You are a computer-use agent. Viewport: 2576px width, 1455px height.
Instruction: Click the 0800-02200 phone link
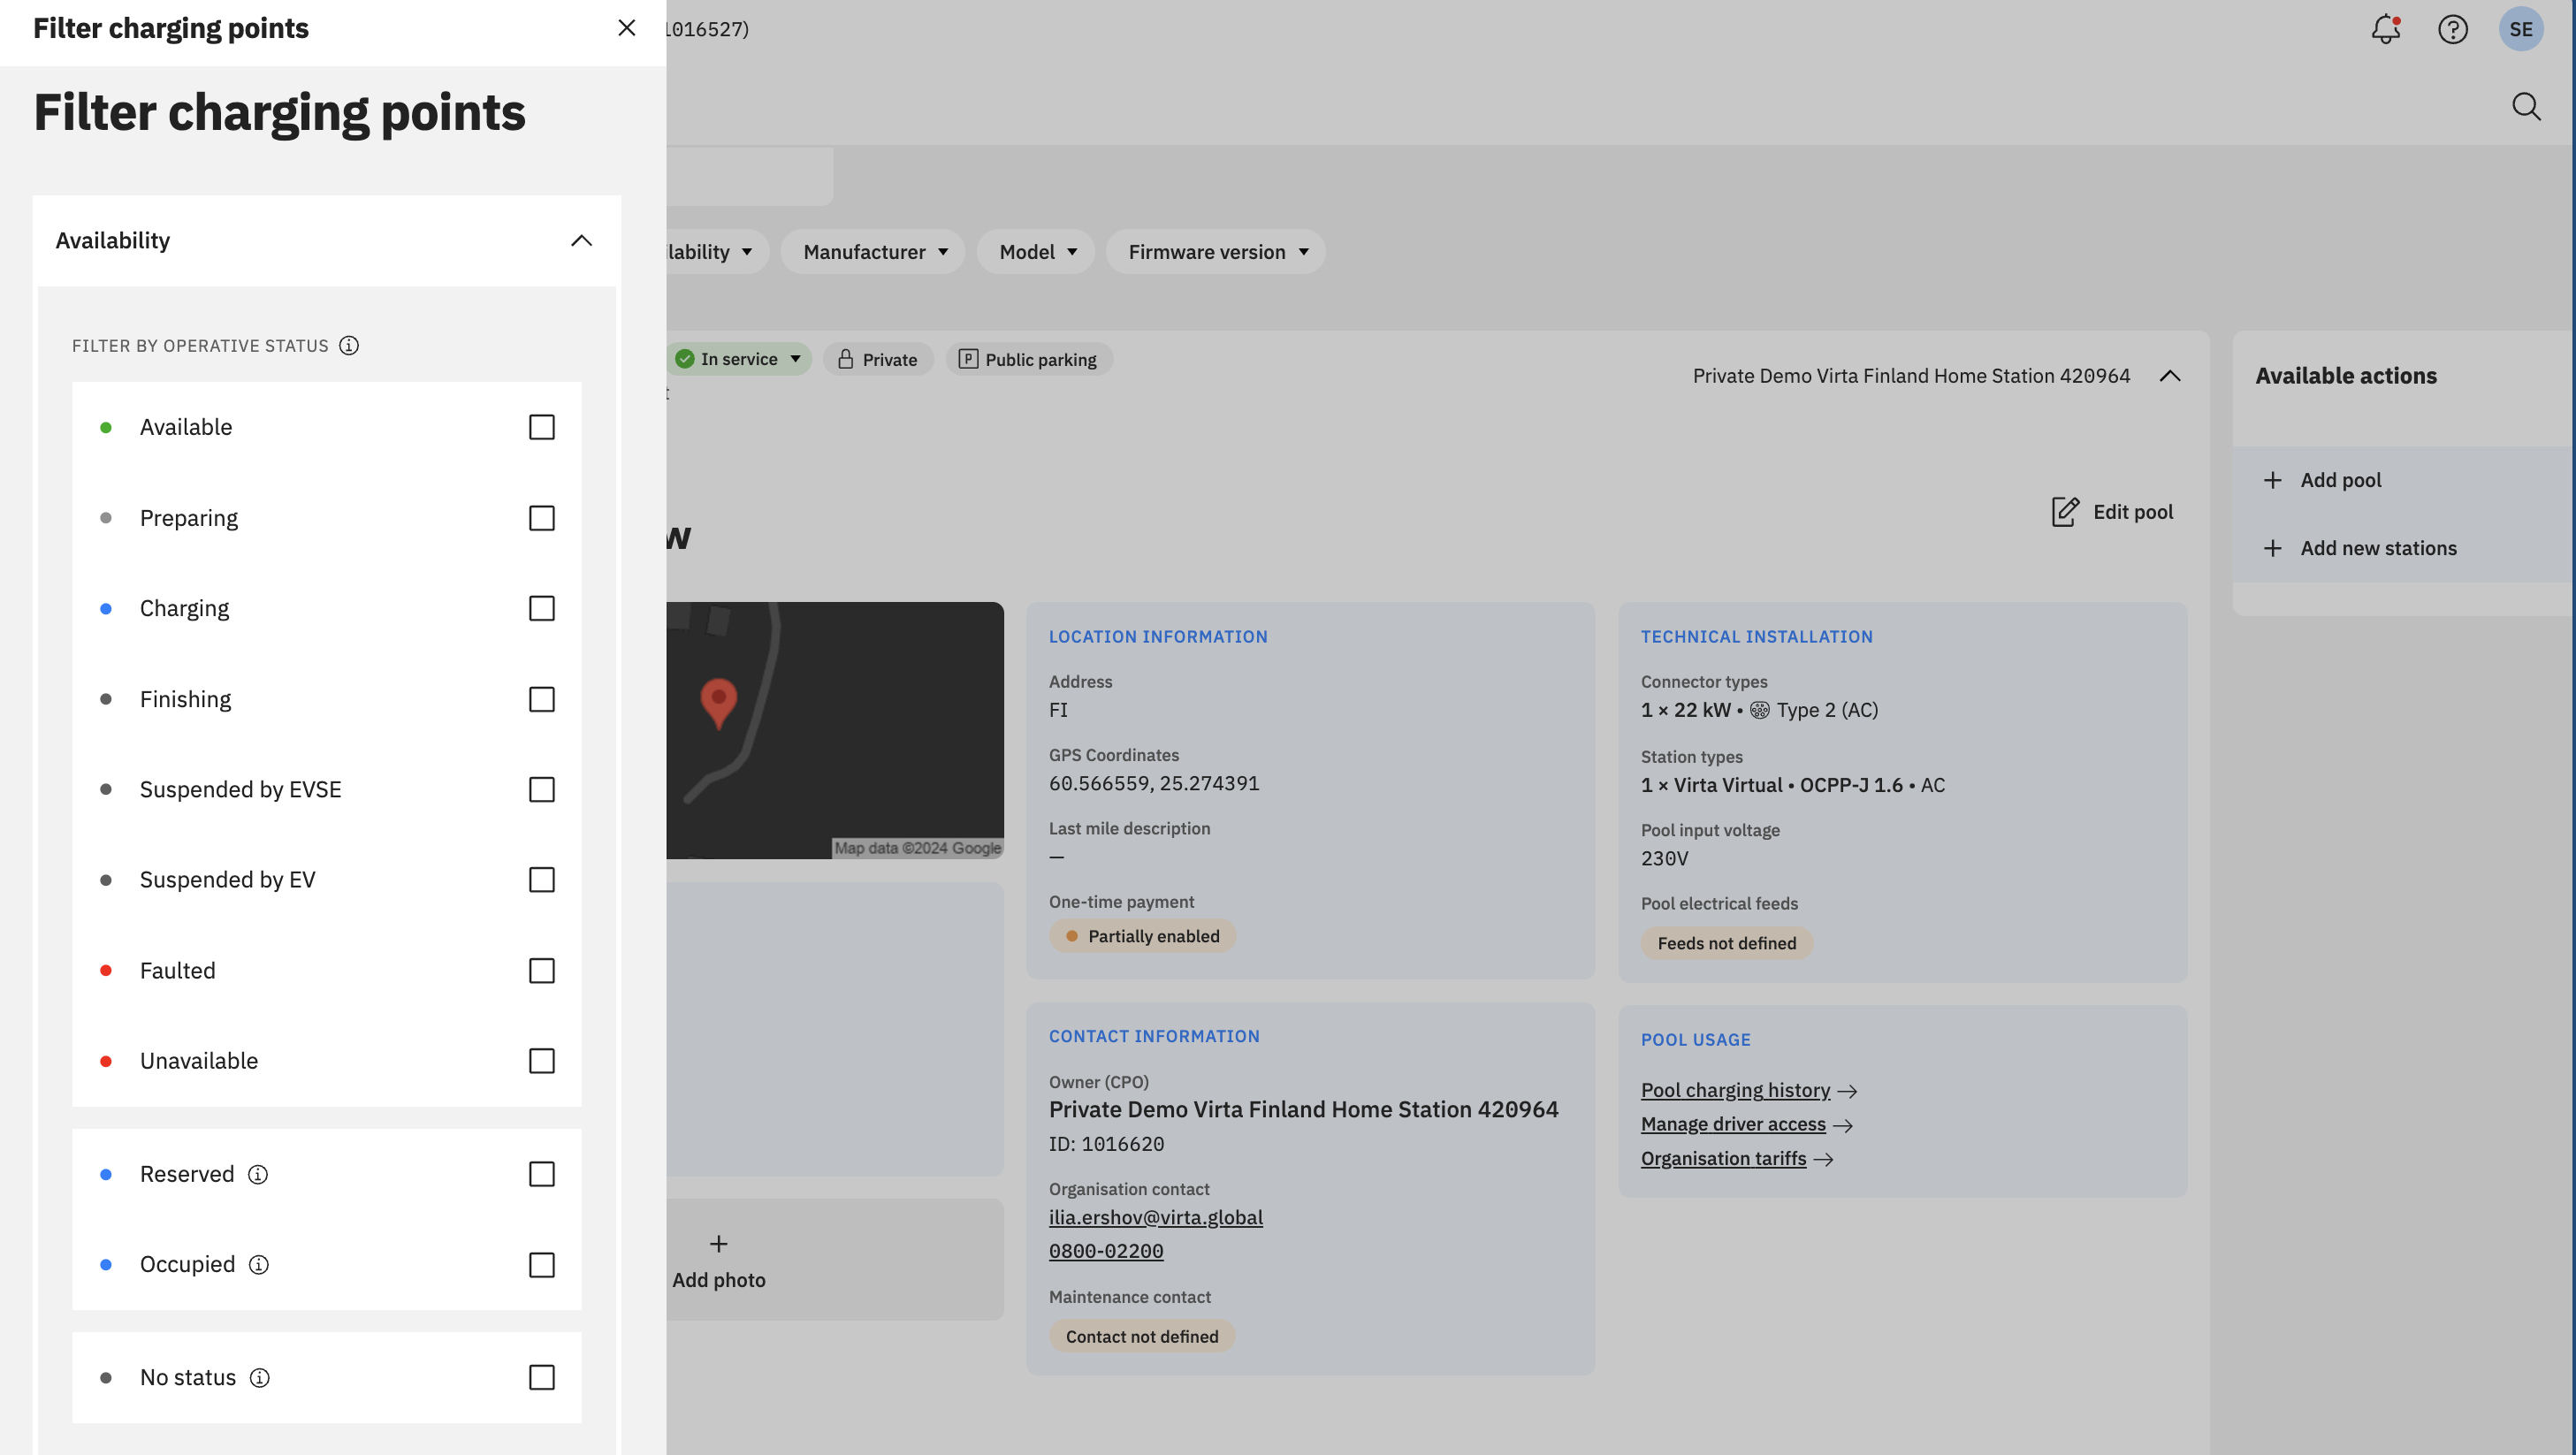[1105, 1252]
